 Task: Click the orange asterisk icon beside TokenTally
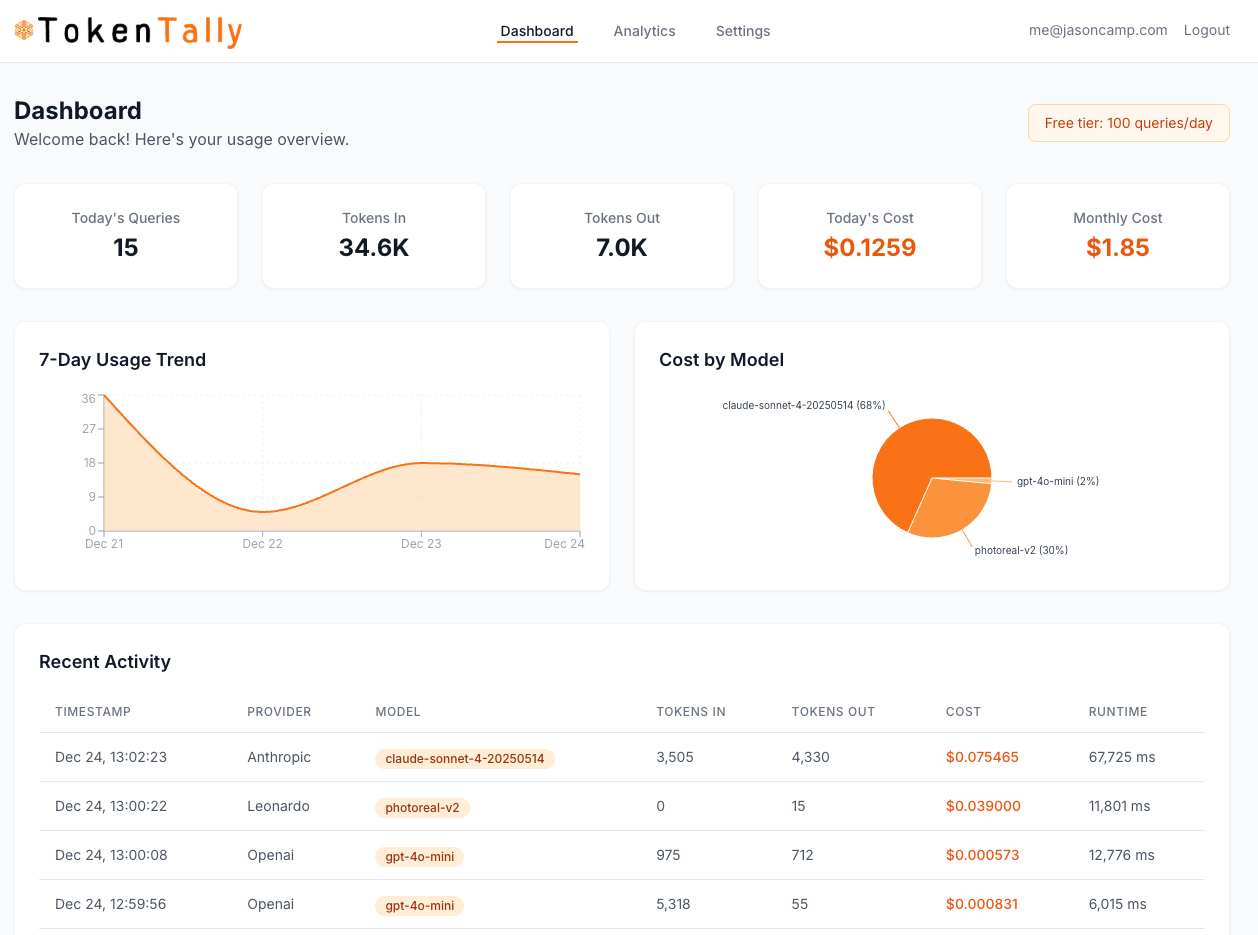pos(22,31)
